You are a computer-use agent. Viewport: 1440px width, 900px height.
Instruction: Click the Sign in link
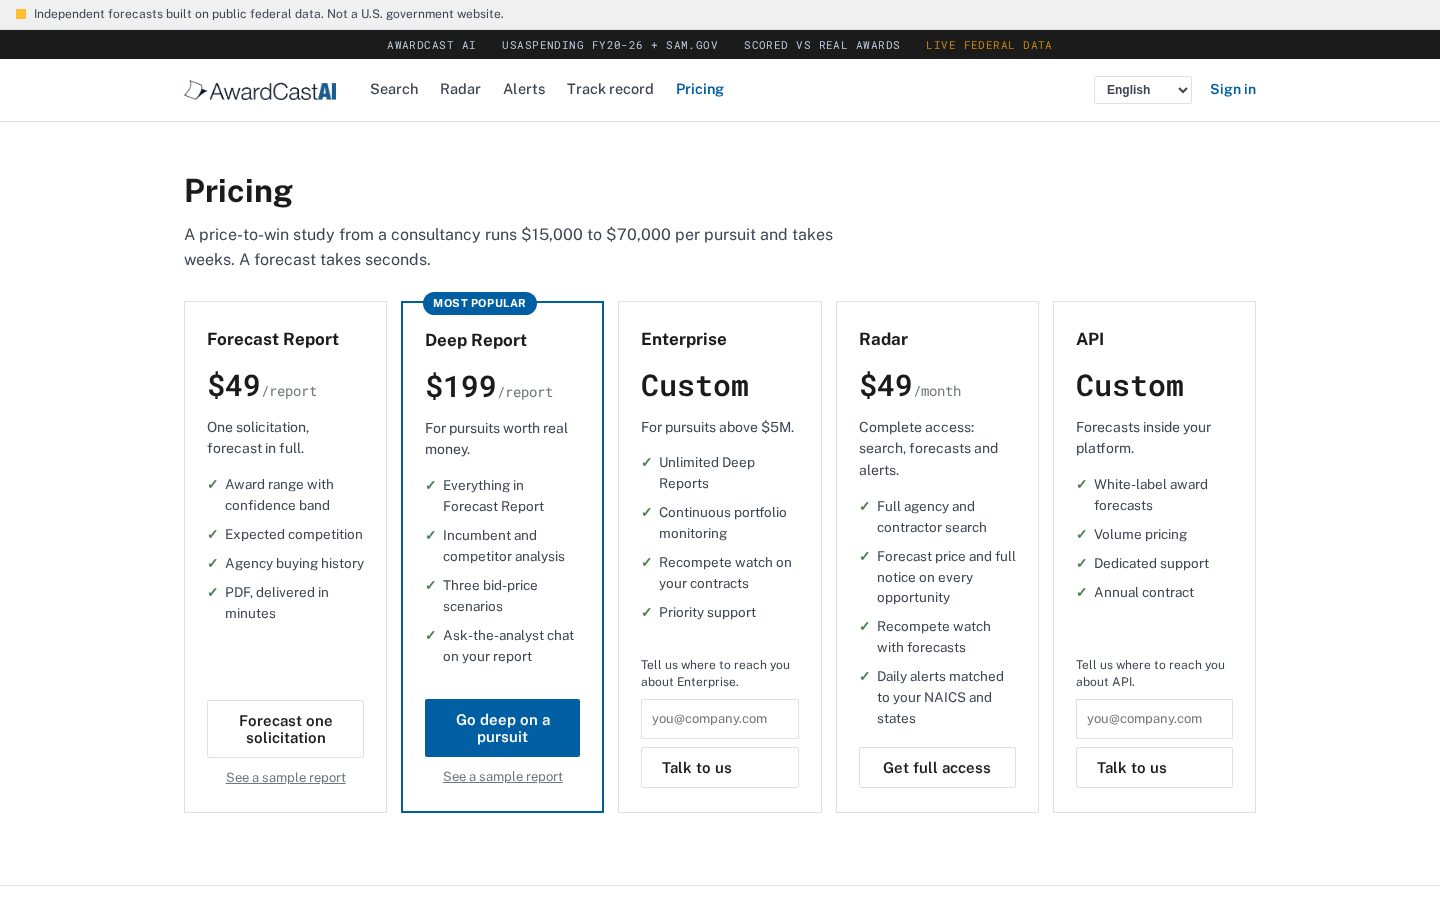(x=1233, y=89)
